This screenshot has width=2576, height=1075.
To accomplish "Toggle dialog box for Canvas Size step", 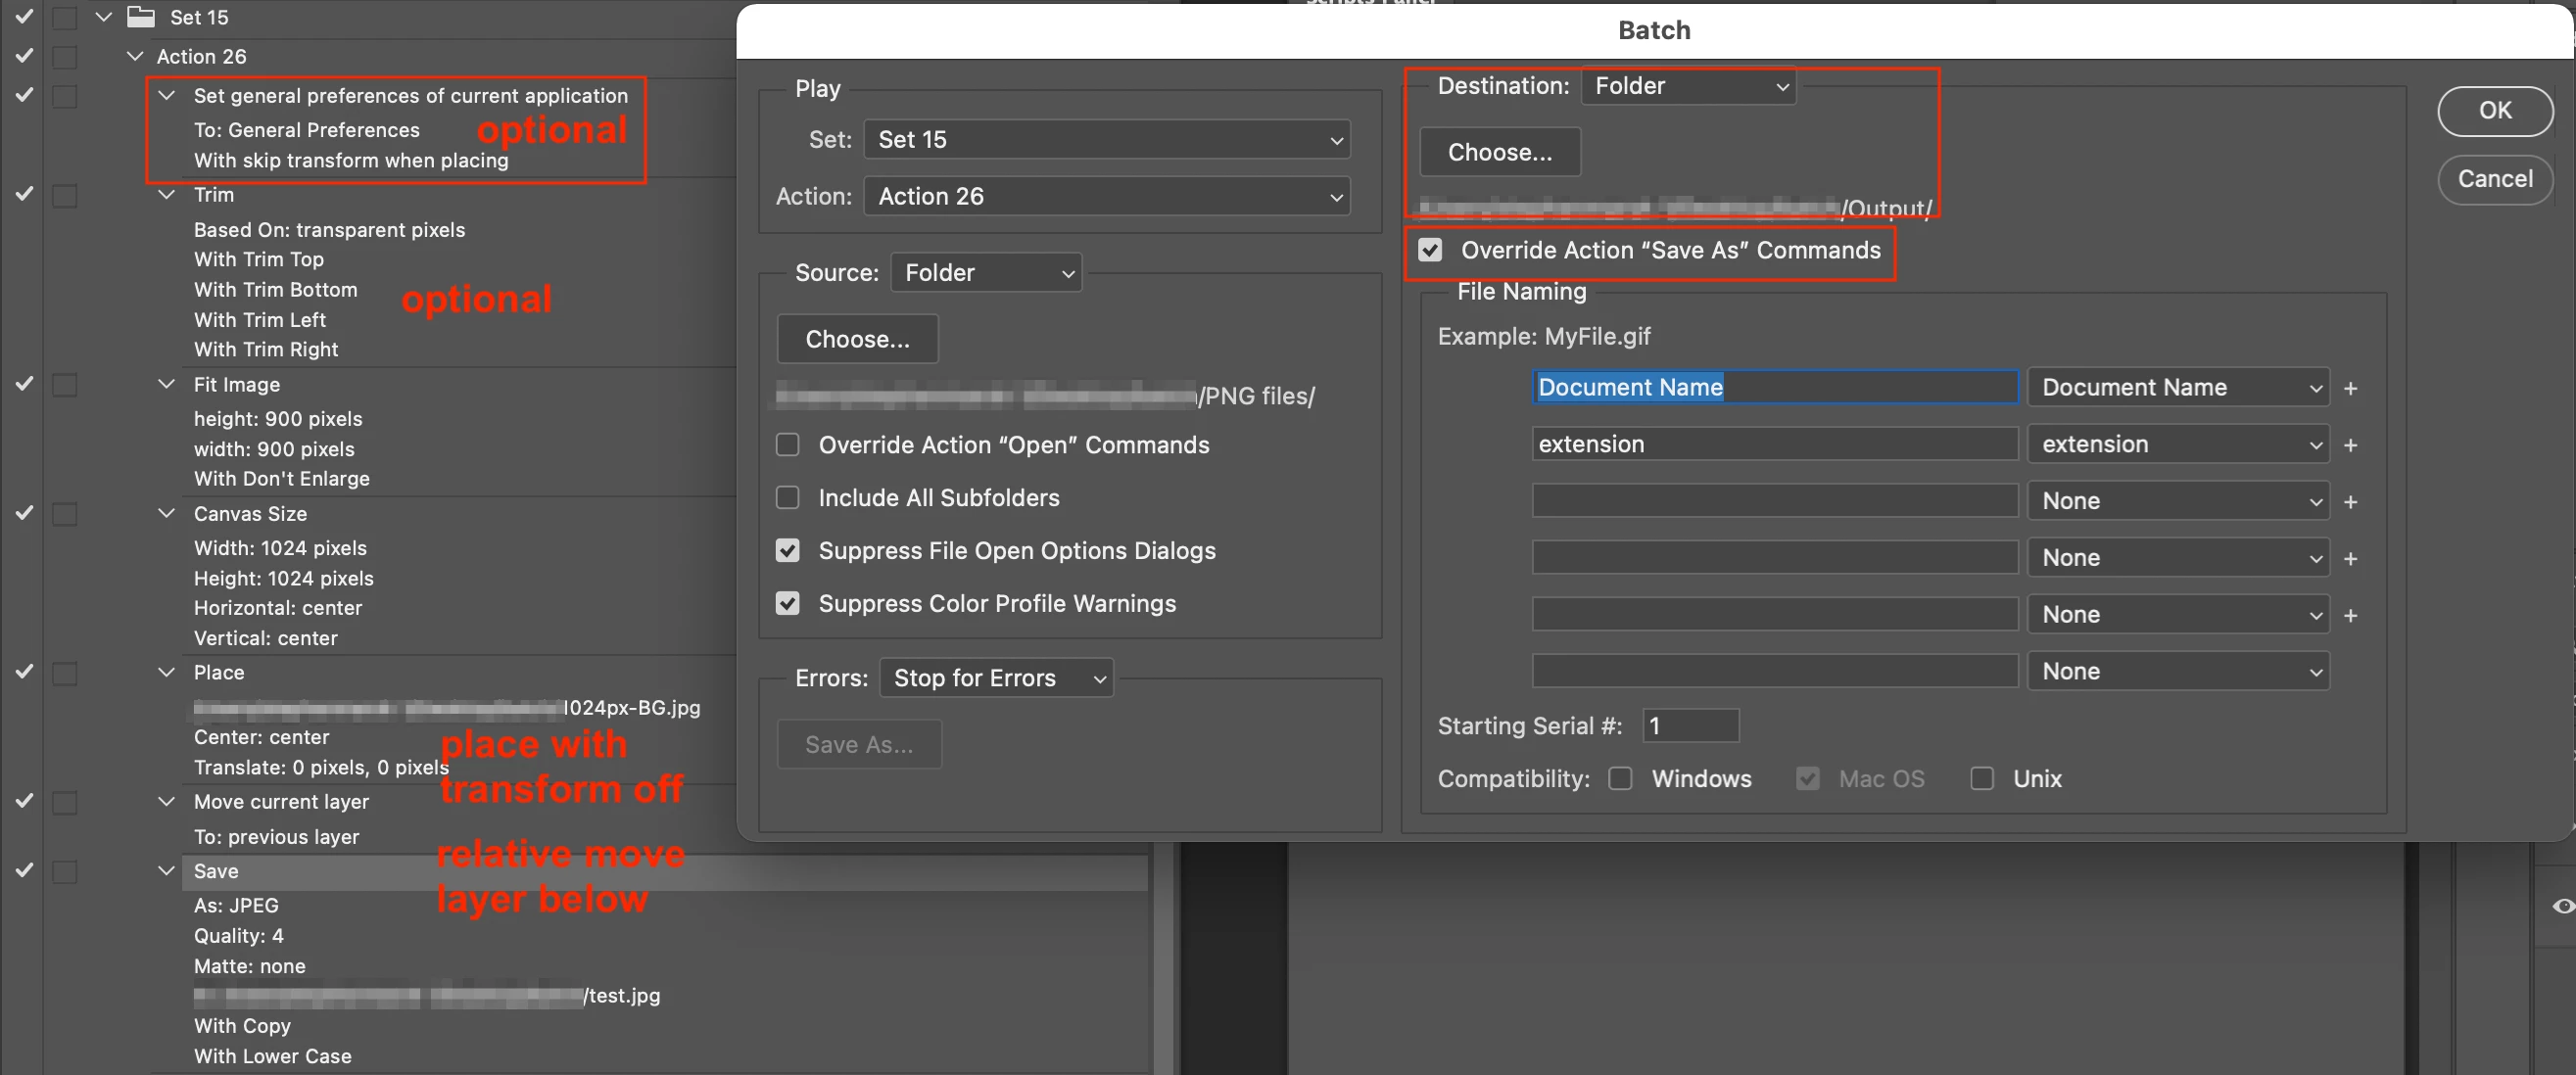I will click(x=65, y=514).
